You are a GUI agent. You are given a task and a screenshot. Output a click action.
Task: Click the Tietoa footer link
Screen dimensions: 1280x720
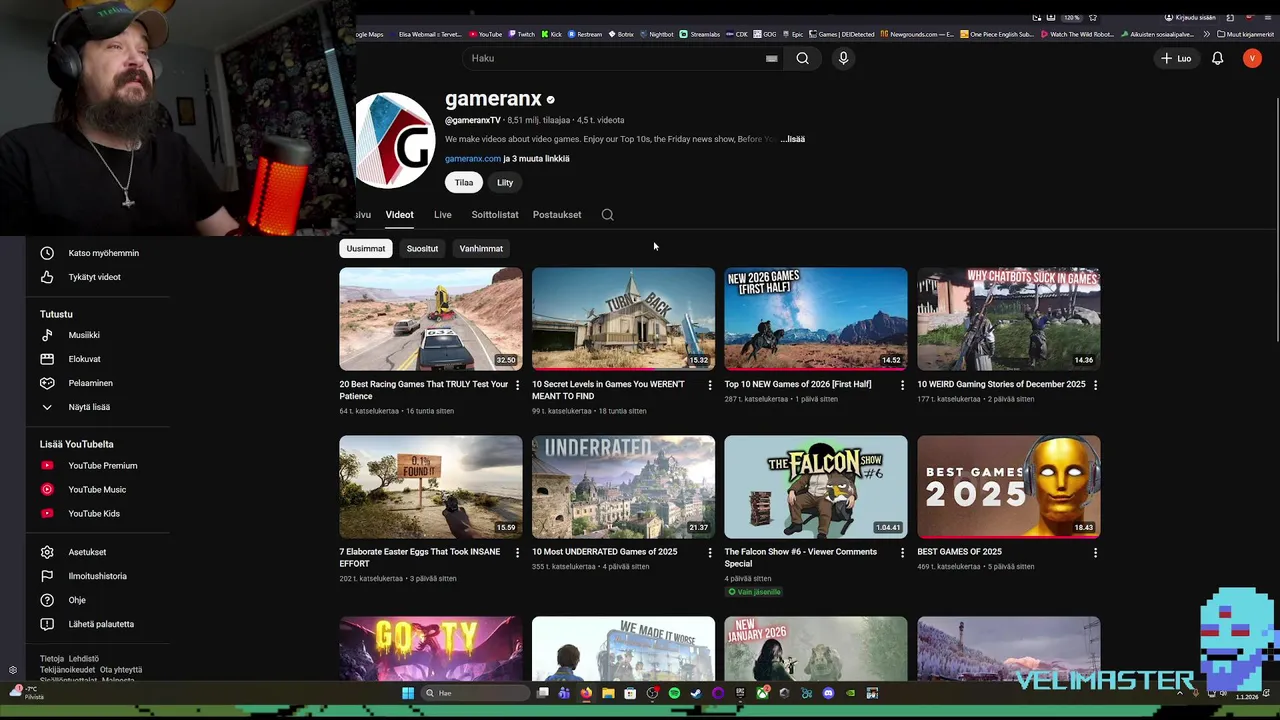click(x=51, y=659)
